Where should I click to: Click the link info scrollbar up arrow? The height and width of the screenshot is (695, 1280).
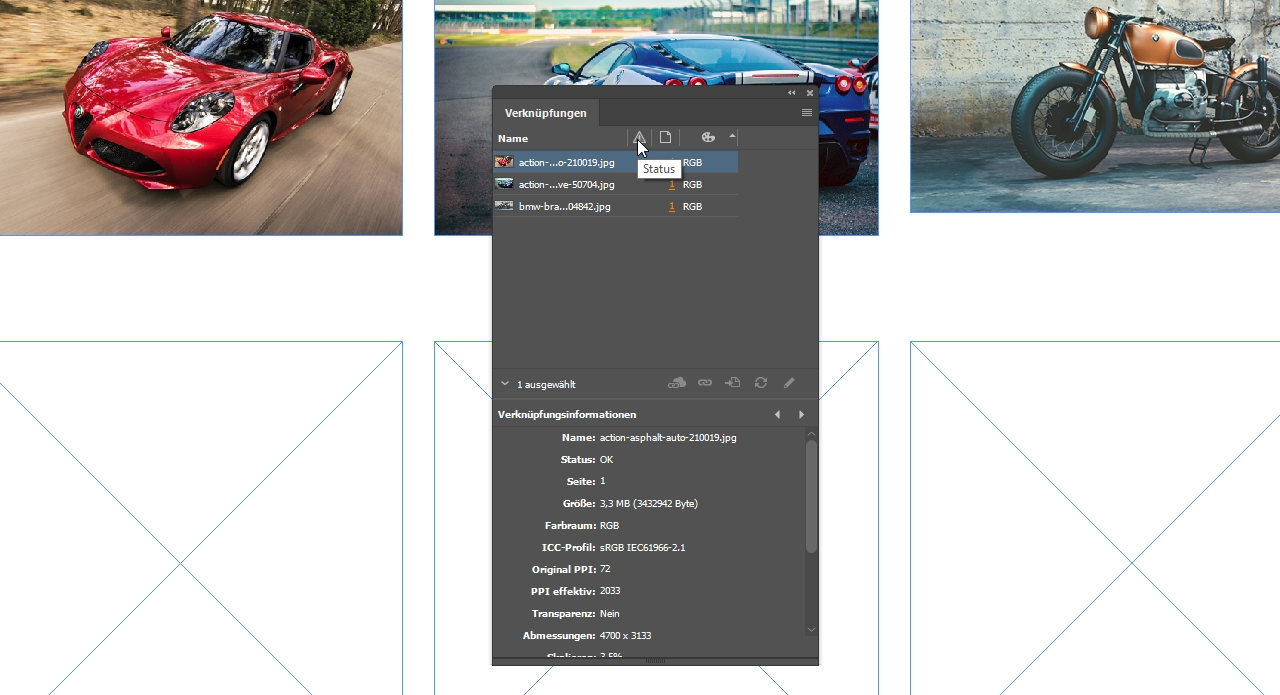coord(811,433)
